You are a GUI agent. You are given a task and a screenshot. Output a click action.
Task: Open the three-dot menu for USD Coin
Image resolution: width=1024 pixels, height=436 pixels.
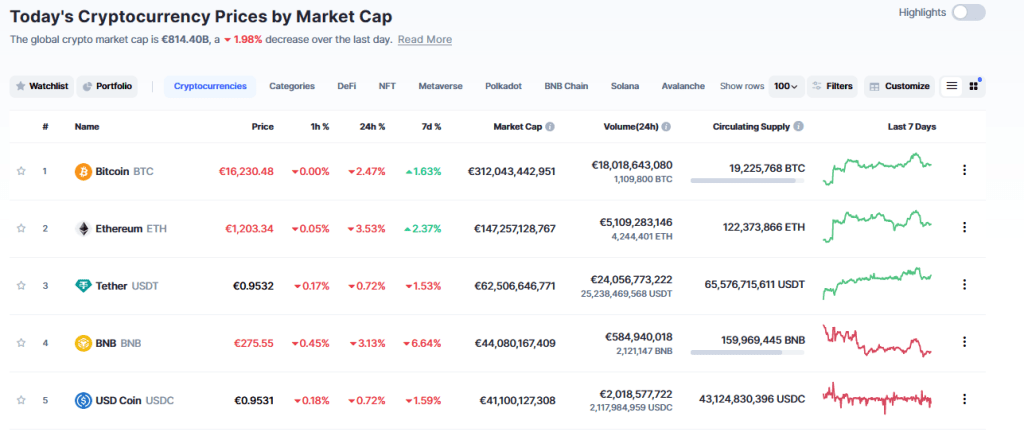pos(964,399)
